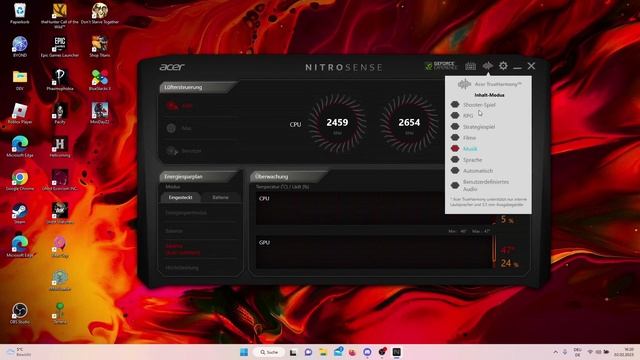Image resolution: width=640 pixels, height=360 pixels.
Task: Select Höchstleistung power plan
Action: click(182, 268)
